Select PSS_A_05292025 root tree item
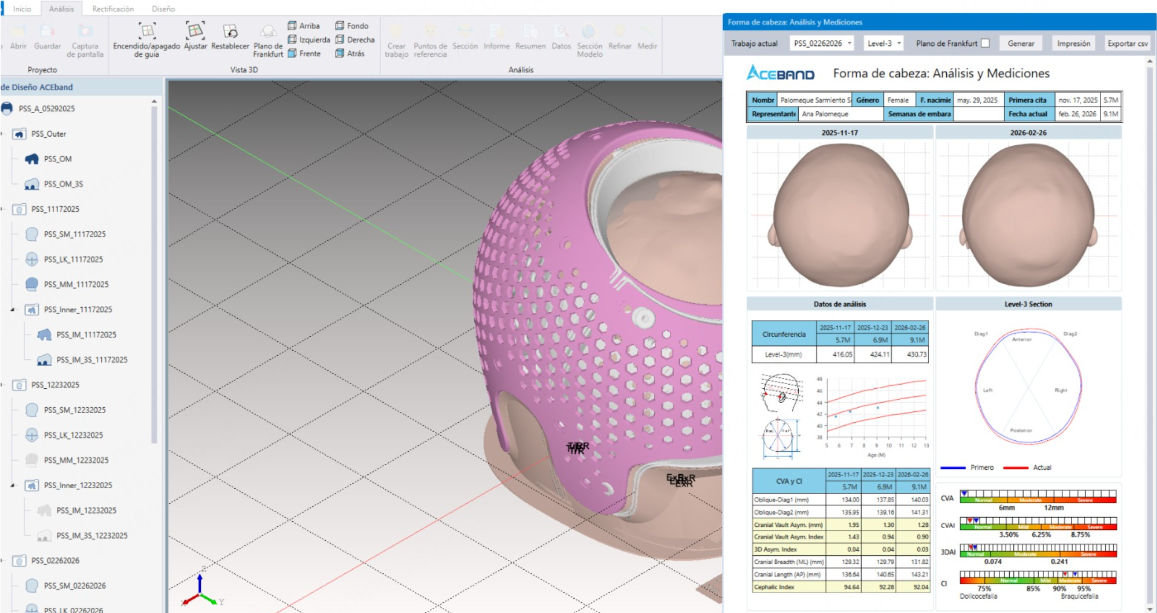The width and height of the screenshot is (1157, 613). [46, 109]
